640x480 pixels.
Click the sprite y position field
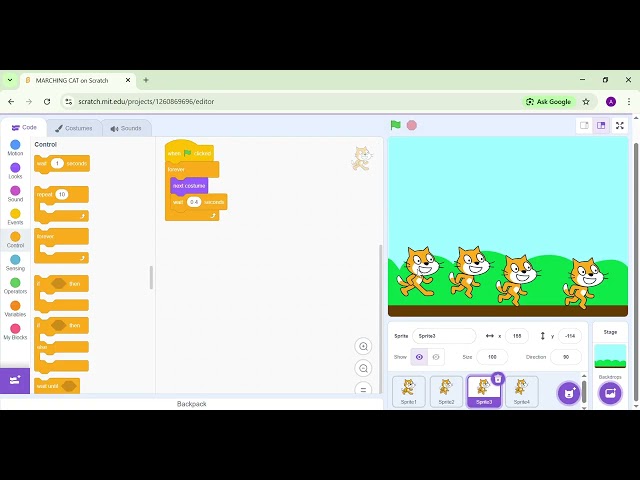pyautogui.click(x=570, y=336)
